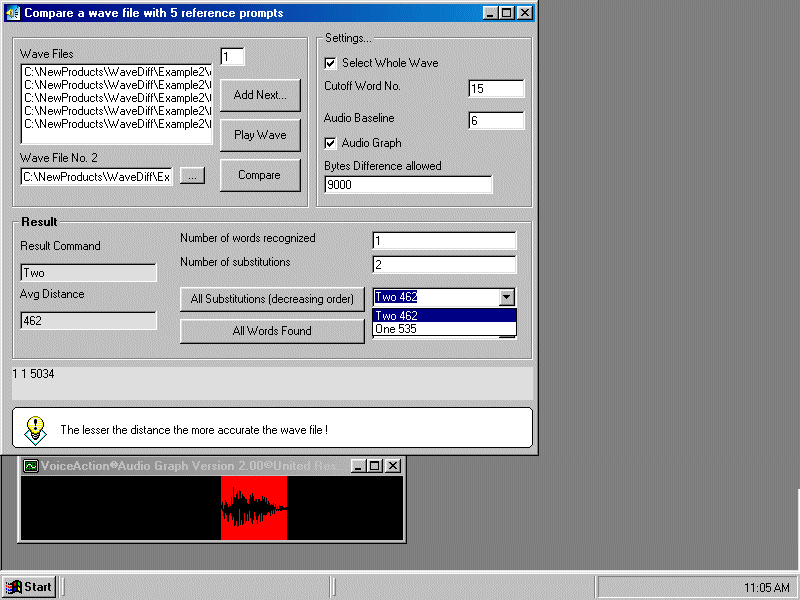
Task: Click the light bulb tip icon
Action: click(x=35, y=430)
